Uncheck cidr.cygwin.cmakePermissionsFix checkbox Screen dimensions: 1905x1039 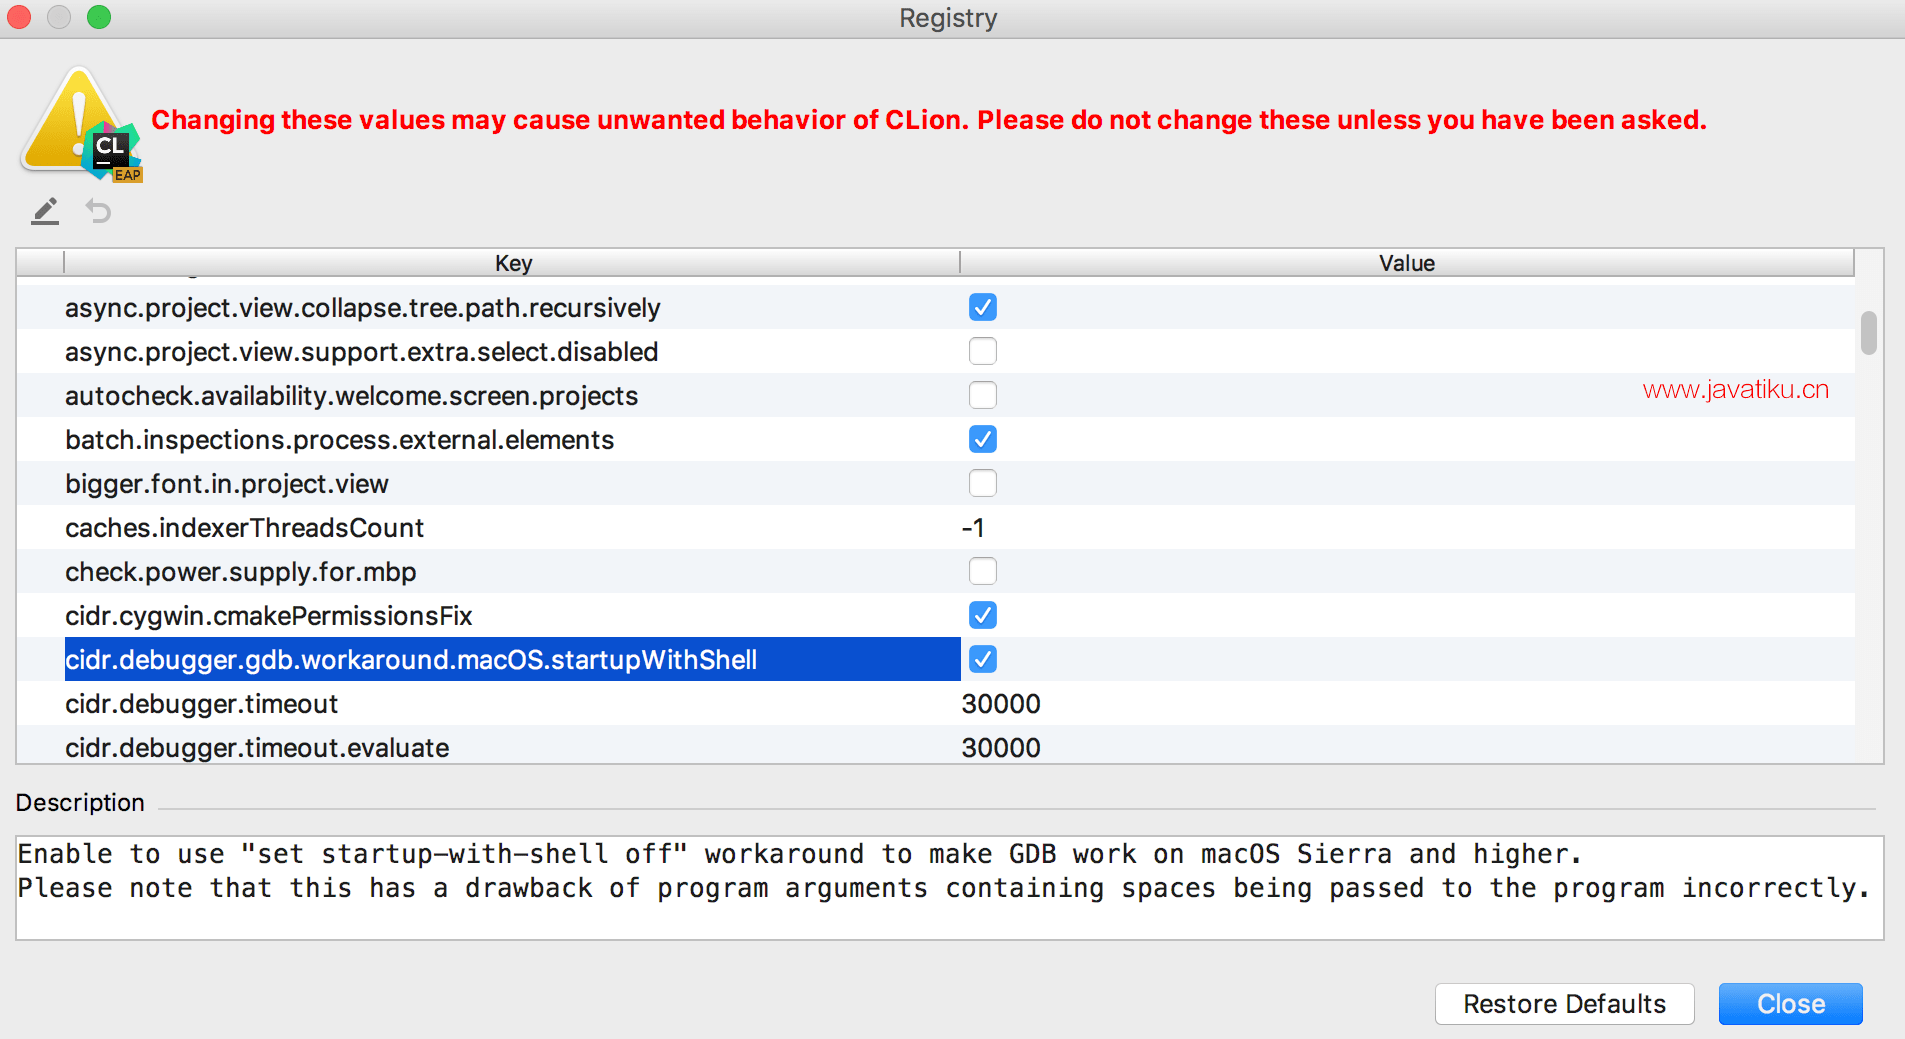click(x=983, y=615)
